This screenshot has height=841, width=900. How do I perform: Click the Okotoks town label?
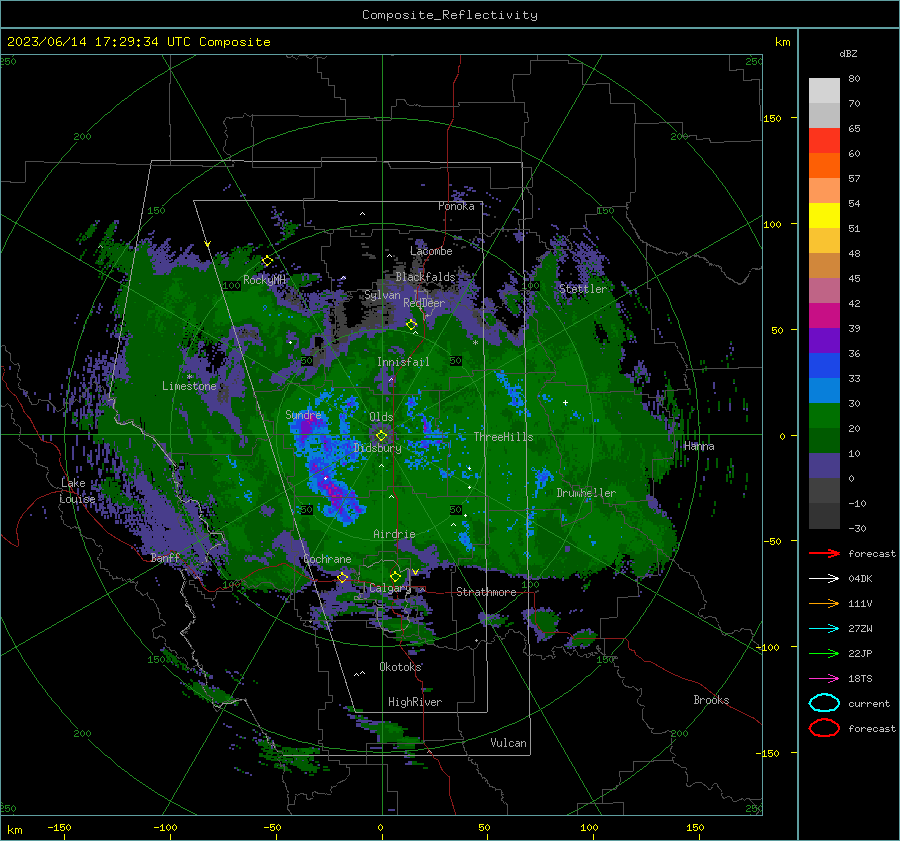point(400,666)
